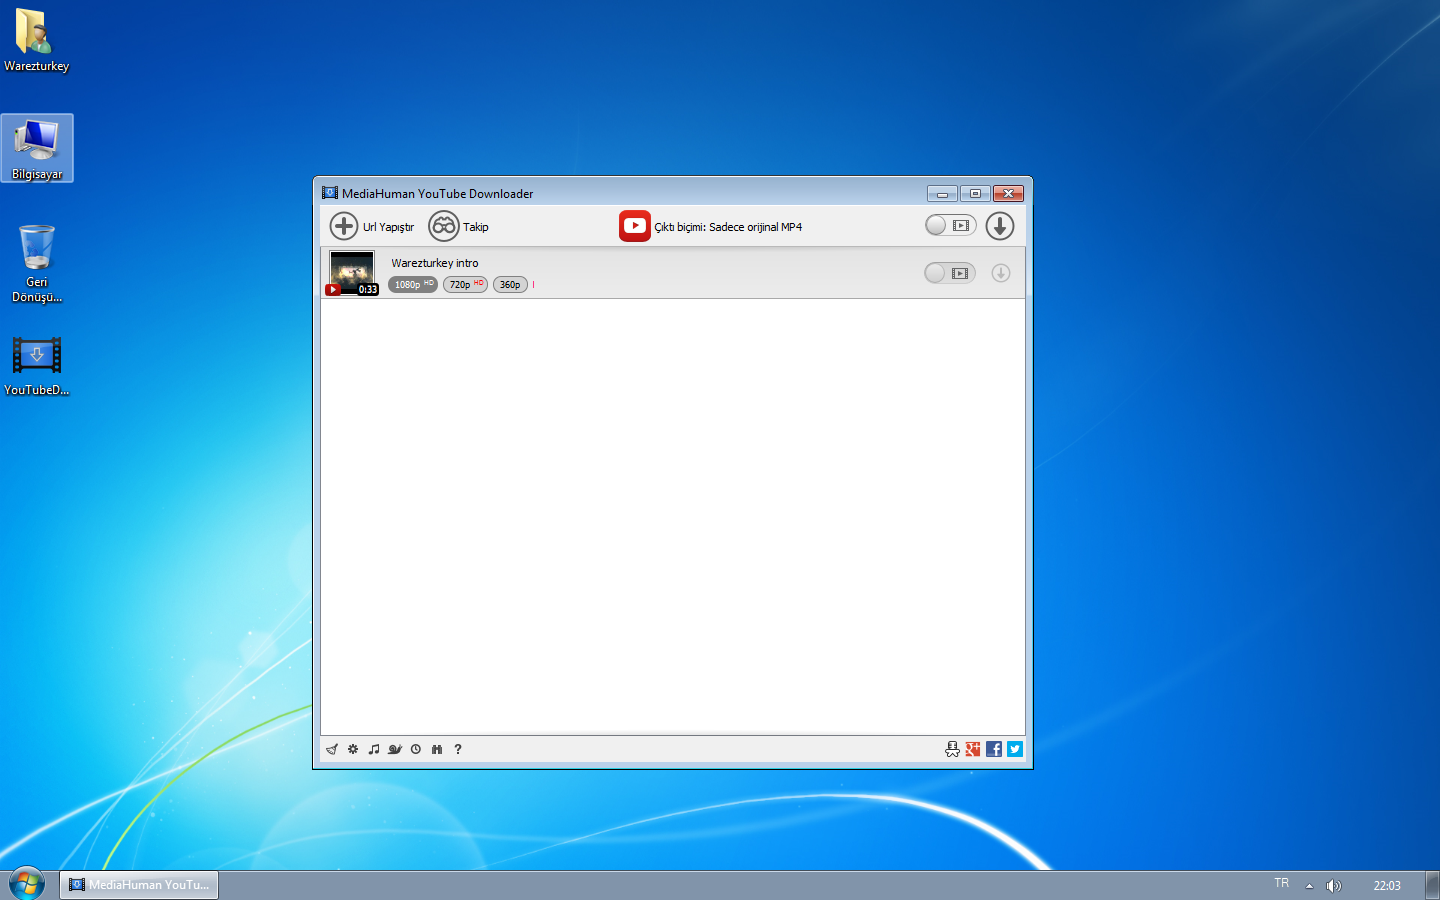This screenshot has width=1440, height=900.
Task: Click the show desktop strip beside the clock
Action: (1432, 885)
